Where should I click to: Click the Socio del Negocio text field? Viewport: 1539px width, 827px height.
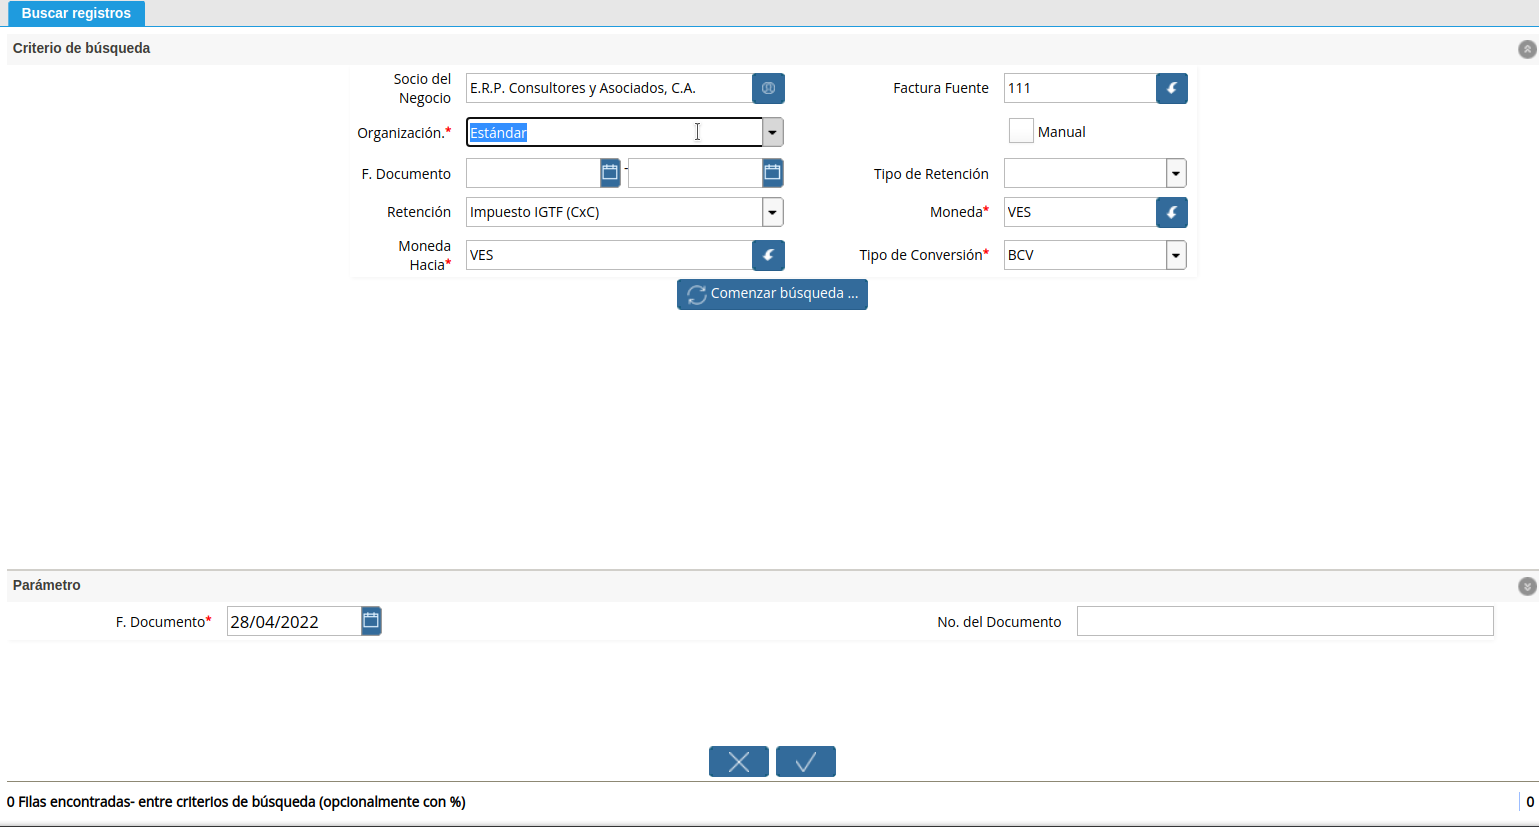pos(609,89)
